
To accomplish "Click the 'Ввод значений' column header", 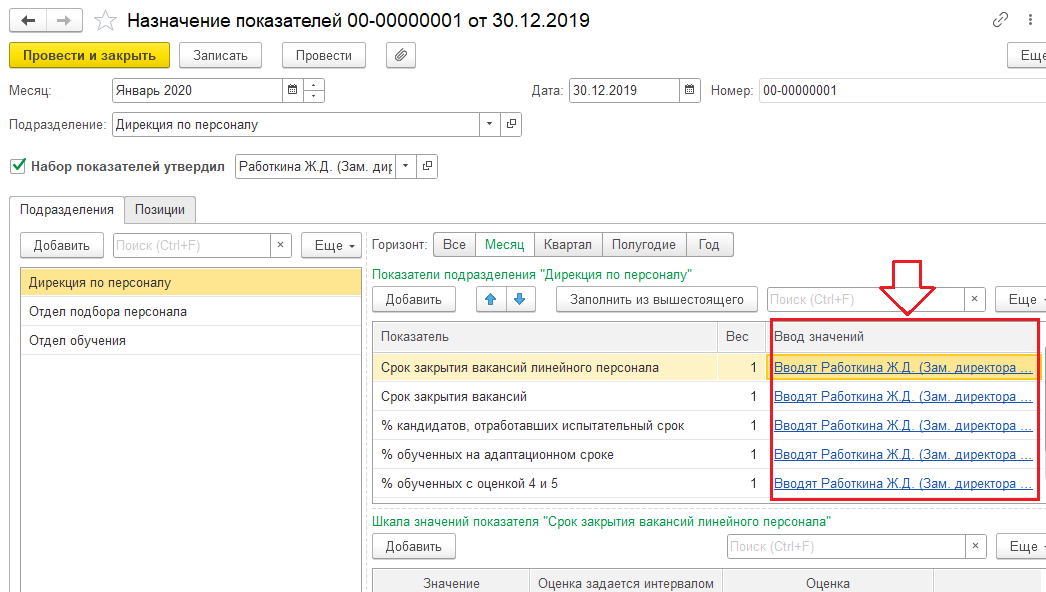I will tap(904, 337).
